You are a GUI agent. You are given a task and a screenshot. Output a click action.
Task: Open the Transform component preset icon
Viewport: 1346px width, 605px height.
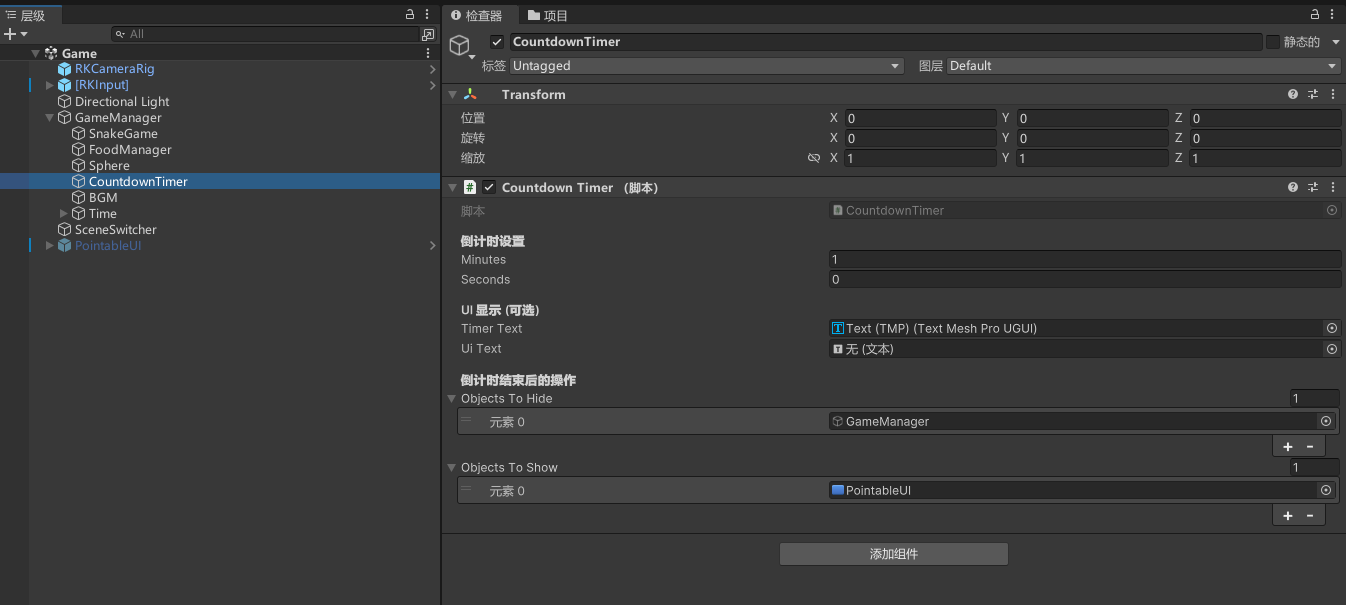(1313, 94)
